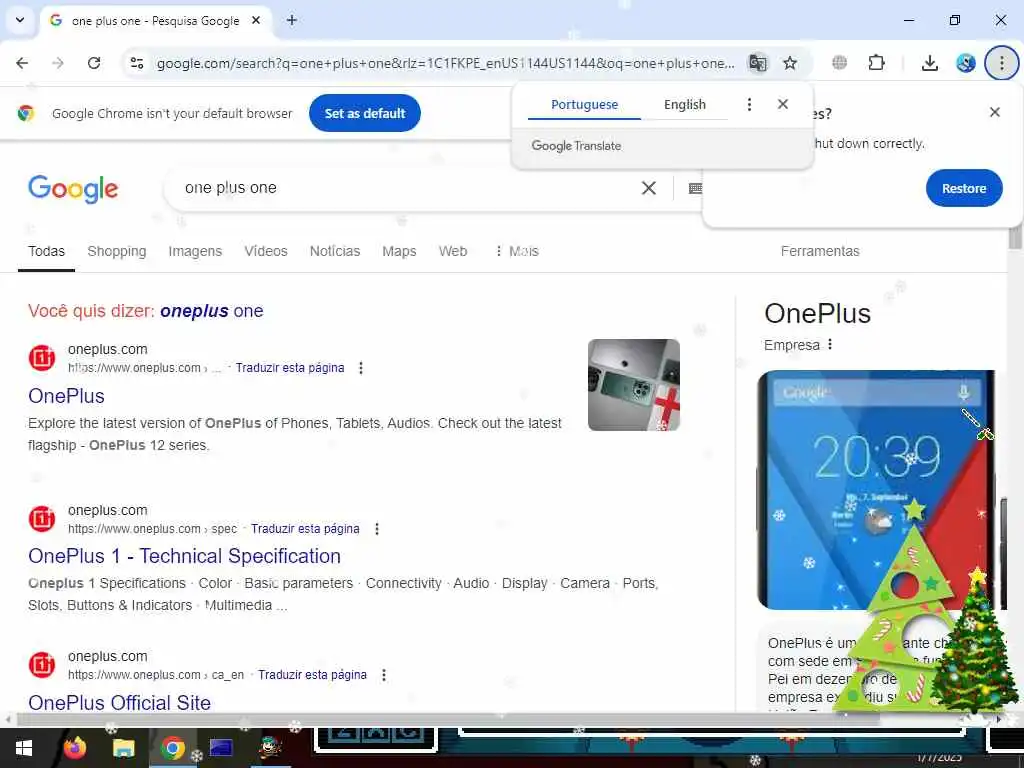This screenshot has height=768, width=1024.
Task: Open Chrome's three-dot main menu
Action: pyautogui.click(x=1001, y=63)
